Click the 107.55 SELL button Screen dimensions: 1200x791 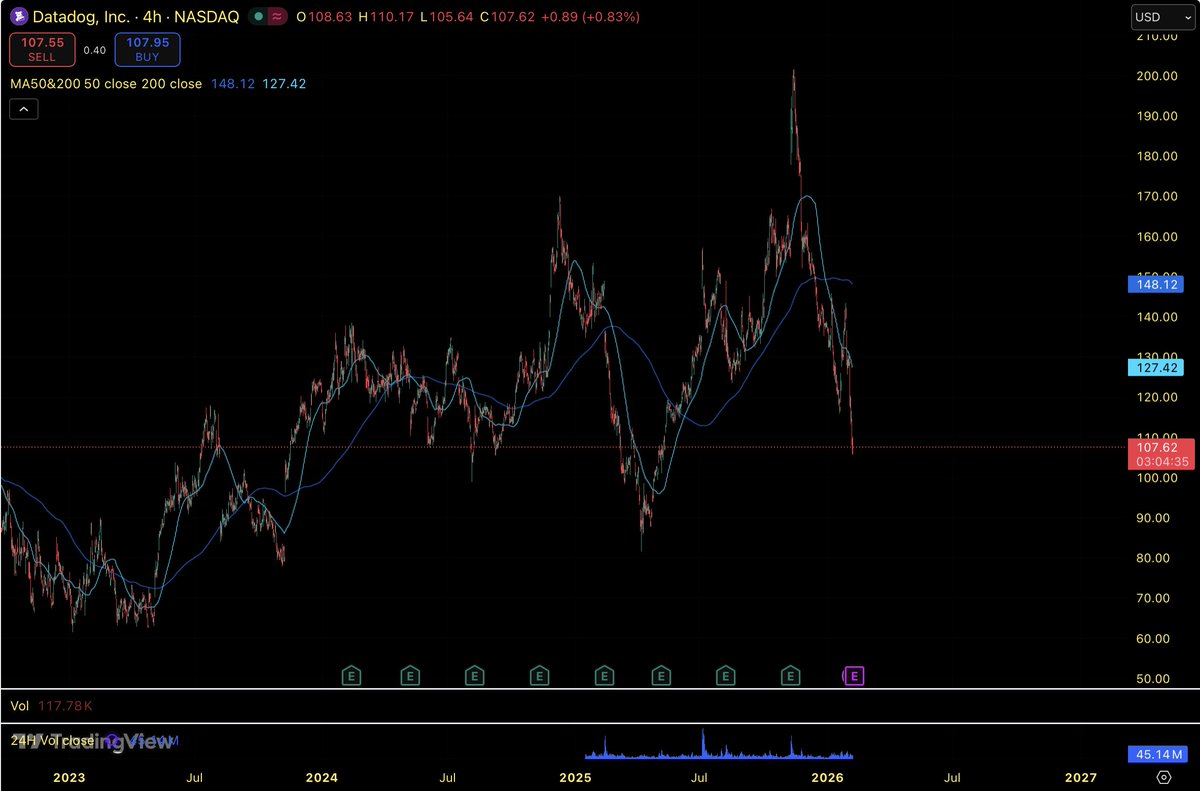point(42,50)
